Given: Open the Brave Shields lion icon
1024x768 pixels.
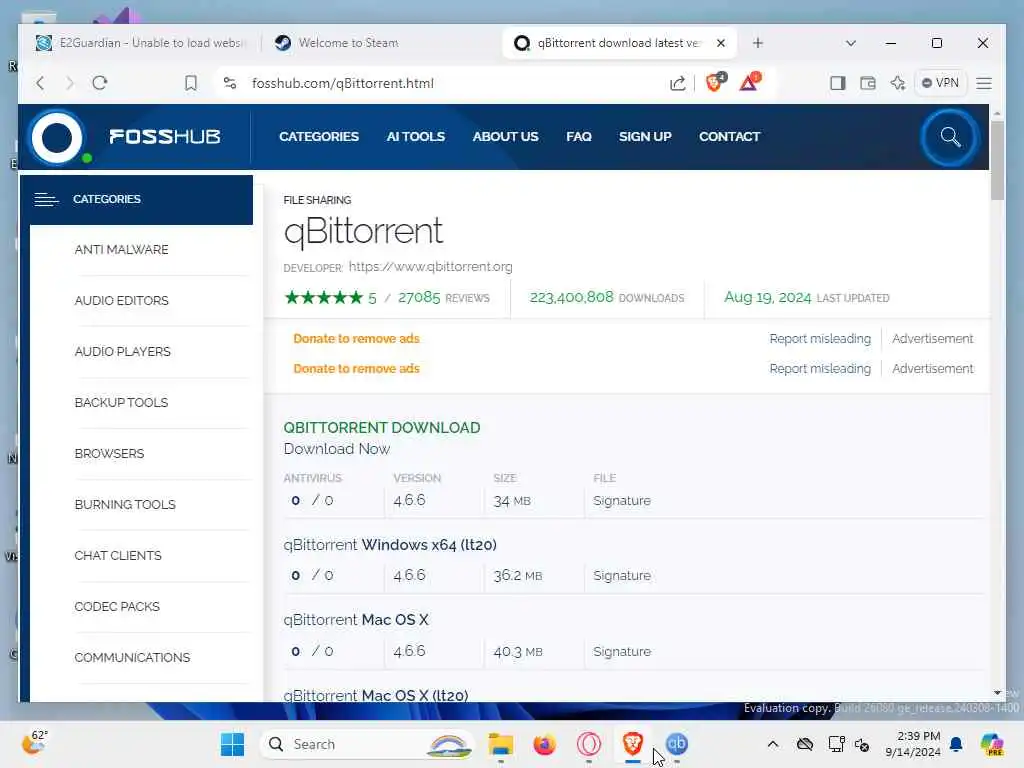Looking at the screenshot, I should 715,82.
